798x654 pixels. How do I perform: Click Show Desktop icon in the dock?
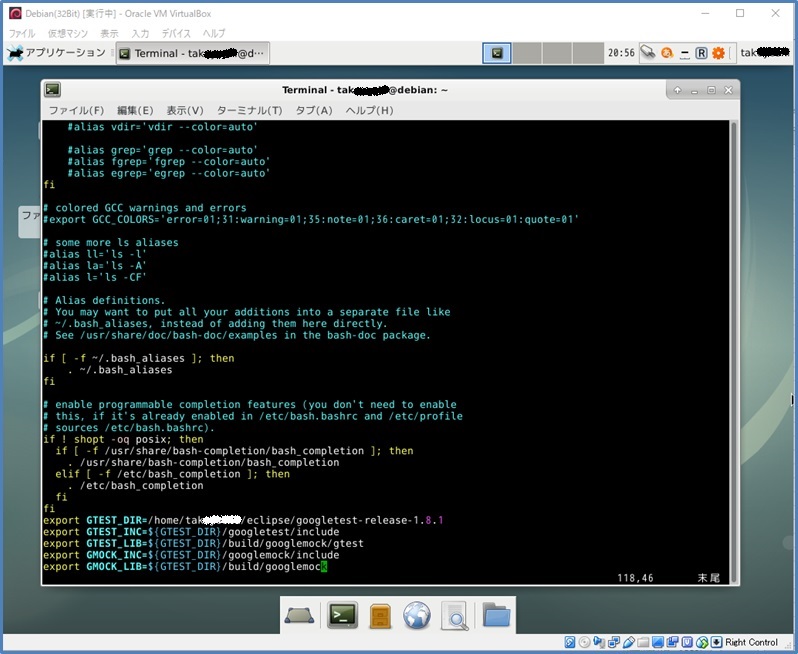click(299, 615)
